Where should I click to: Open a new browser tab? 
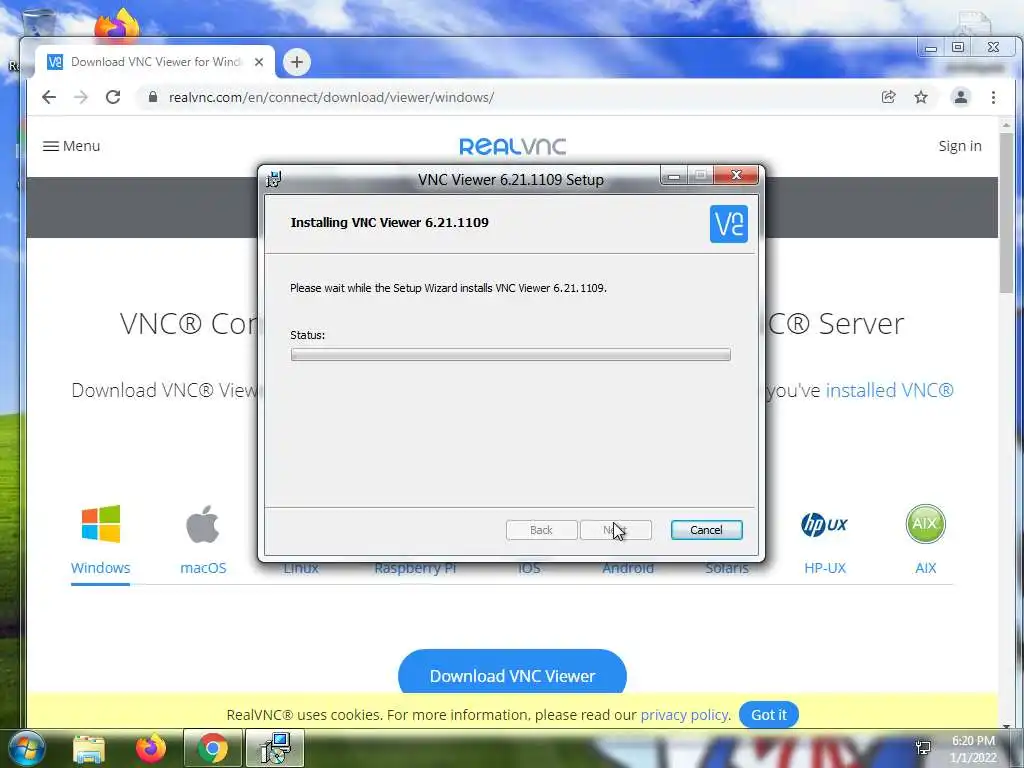click(296, 62)
